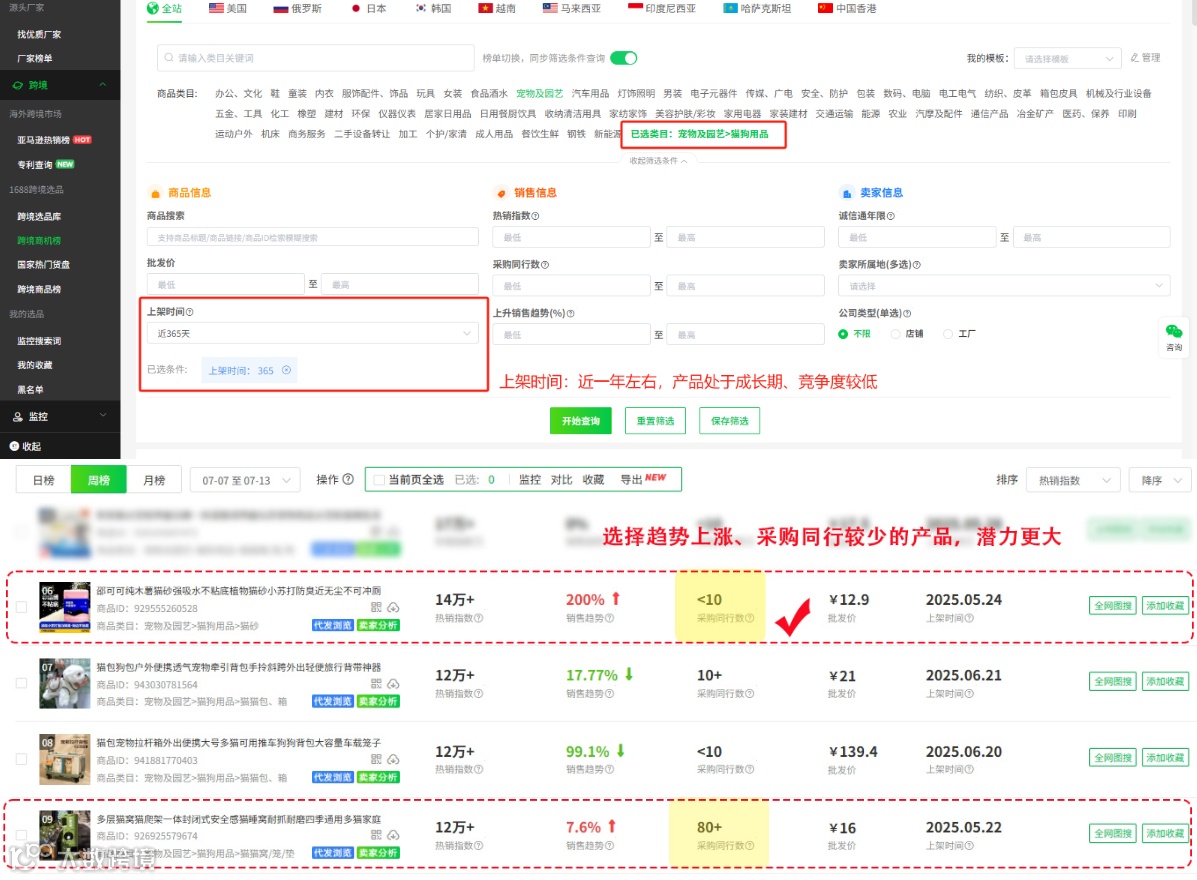Check the 当前页全选 checkbox
Screen dimensions: 1197x880
pos(379,480)
